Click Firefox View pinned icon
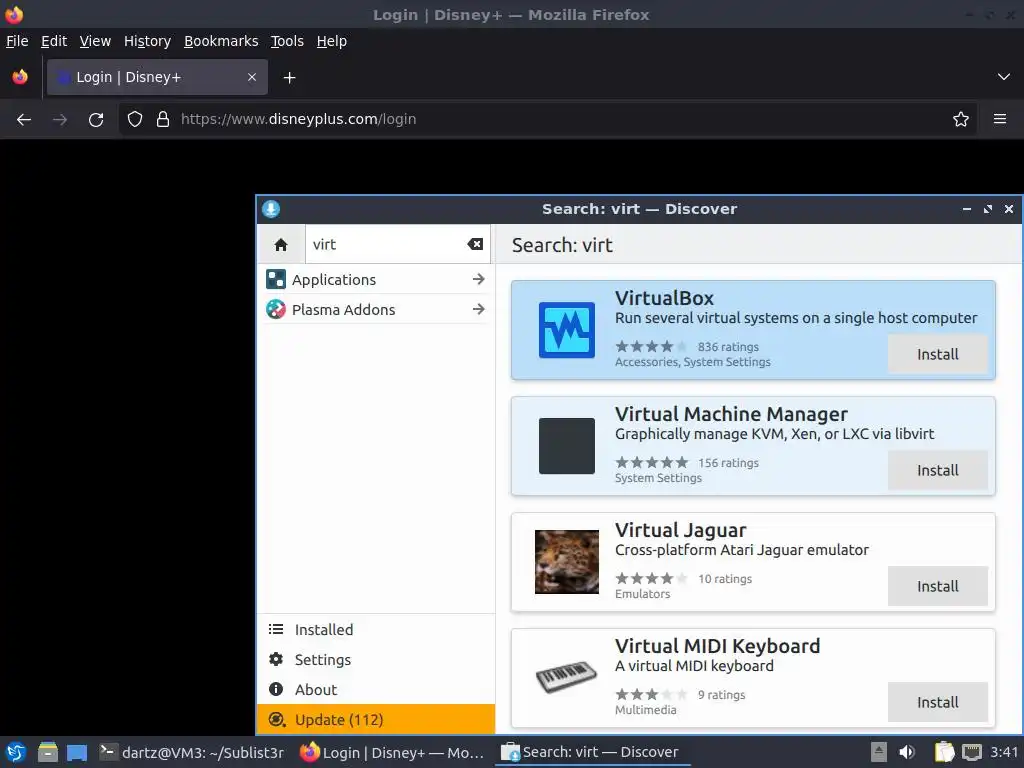1024x768 pixels. tap(20, 77)
